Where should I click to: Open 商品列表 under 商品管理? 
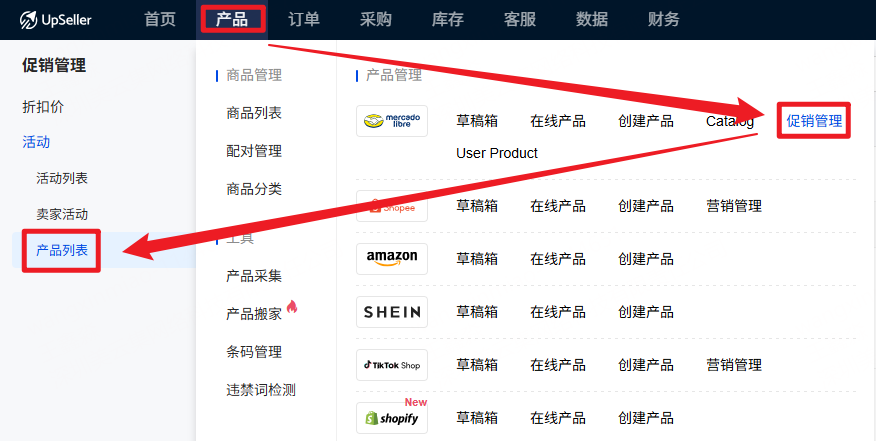(x=254, y=113)
